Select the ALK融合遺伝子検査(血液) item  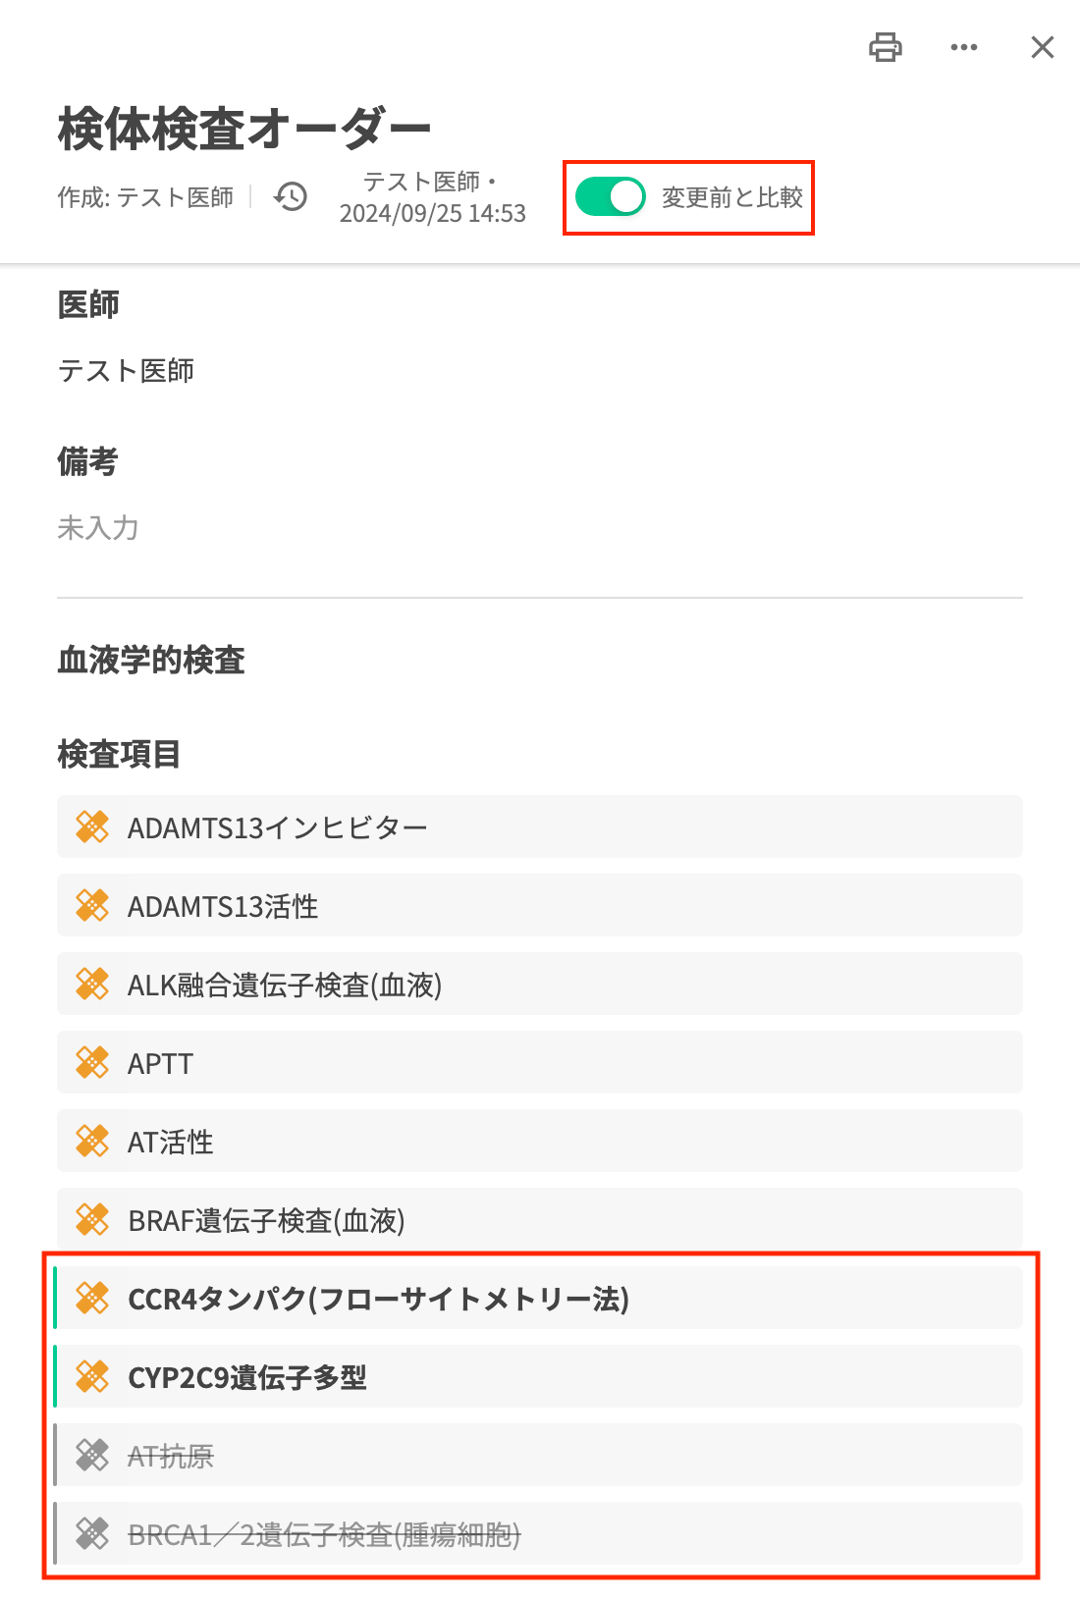click(x=540, y=984)
